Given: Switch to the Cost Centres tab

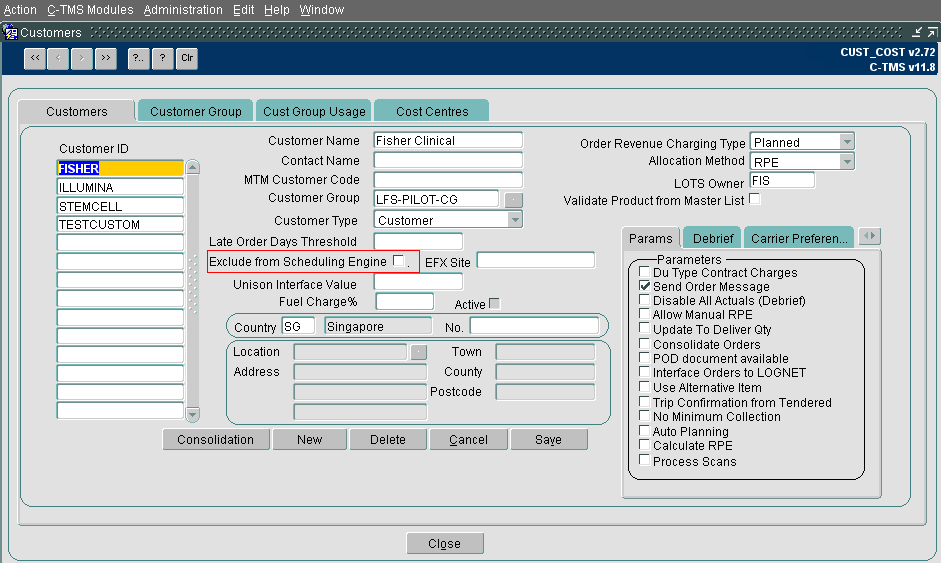Looking at the screenshot, I should (x=431, y=111).
